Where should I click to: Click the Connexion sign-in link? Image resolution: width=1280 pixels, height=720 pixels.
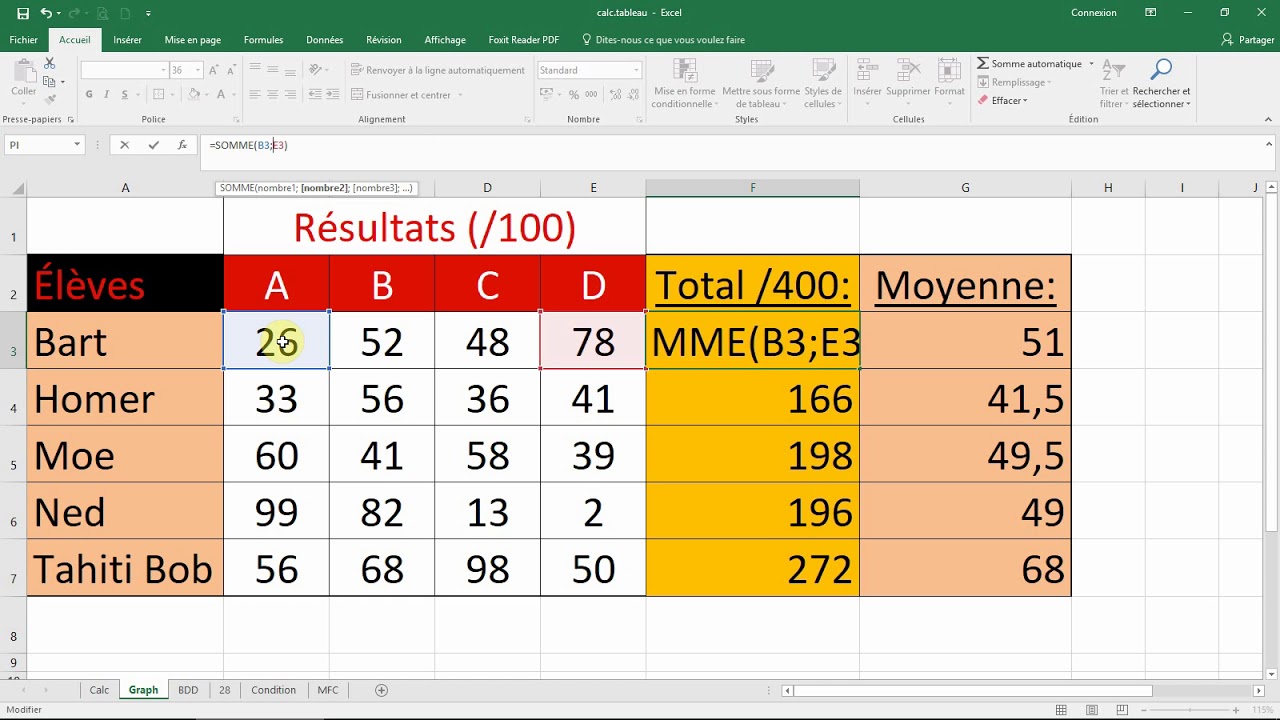tap(1093, 13)
